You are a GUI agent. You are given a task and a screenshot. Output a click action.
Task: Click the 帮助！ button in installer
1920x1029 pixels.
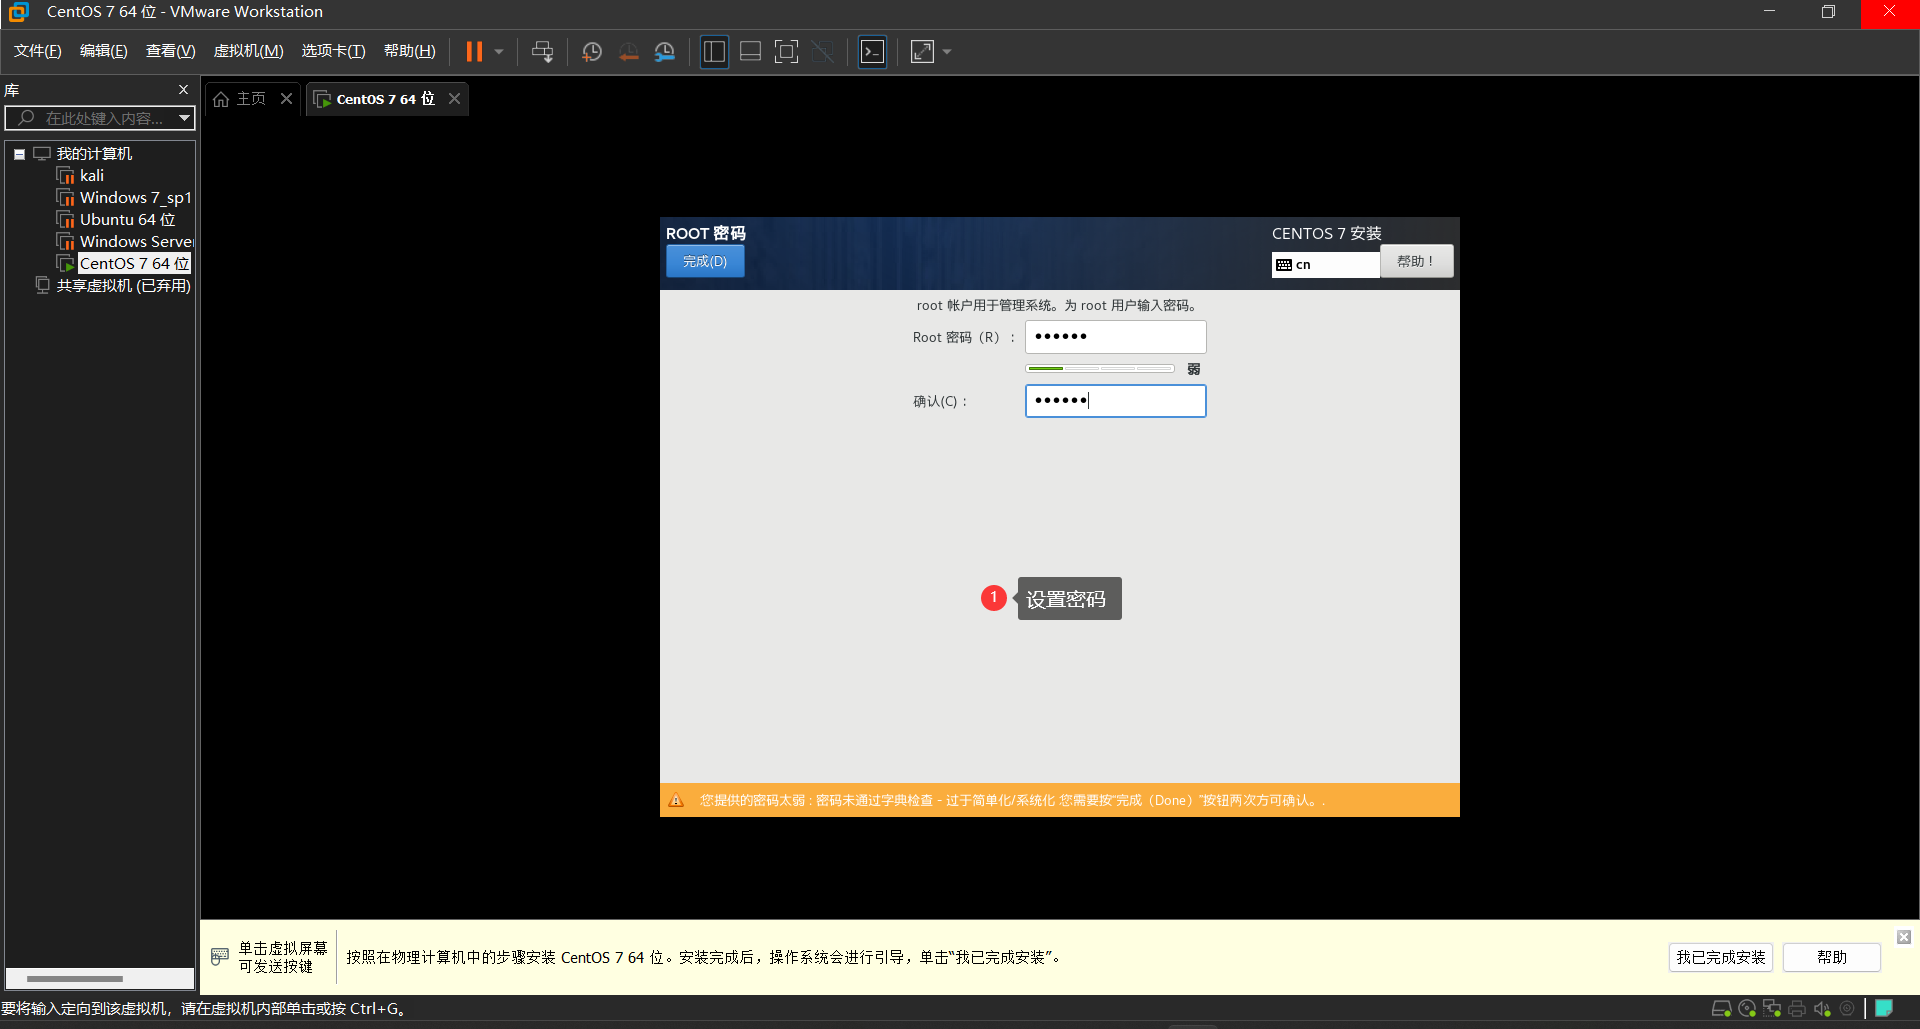(x=1416, y=261)
